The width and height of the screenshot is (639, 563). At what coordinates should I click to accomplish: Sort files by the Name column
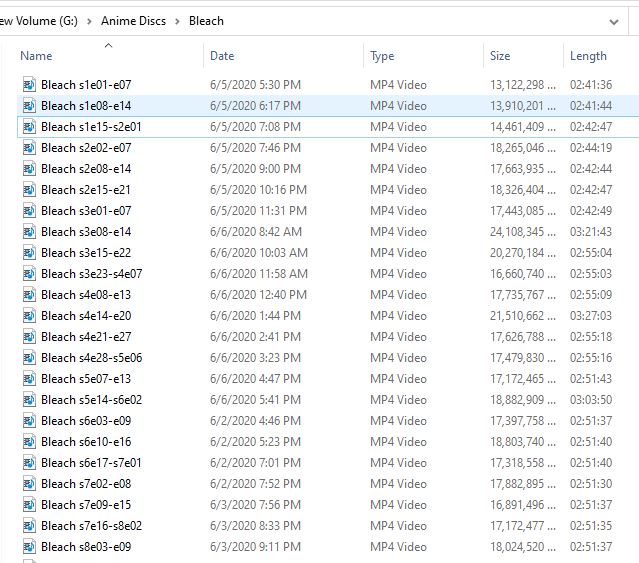(x=36, y=56)
